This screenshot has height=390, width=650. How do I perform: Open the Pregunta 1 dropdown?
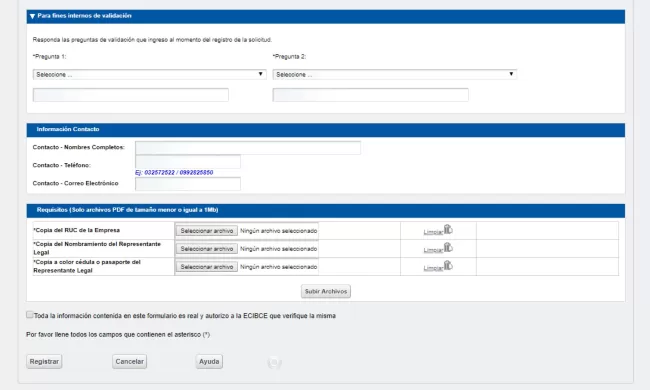point(149,75)
